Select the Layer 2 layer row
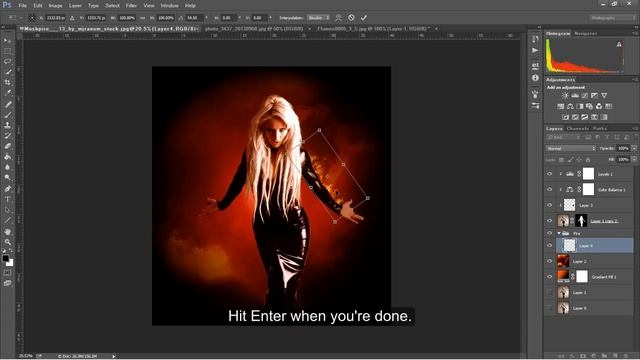640x360 pixels. tap(595, 261)
